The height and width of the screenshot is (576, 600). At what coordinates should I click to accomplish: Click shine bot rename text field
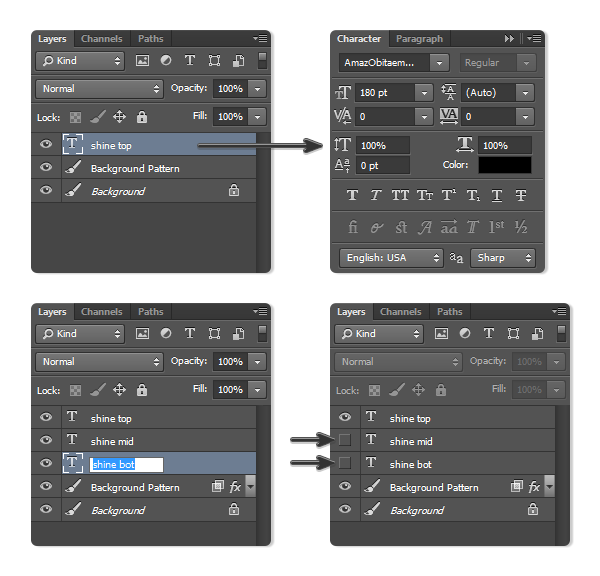coord(126,464)
